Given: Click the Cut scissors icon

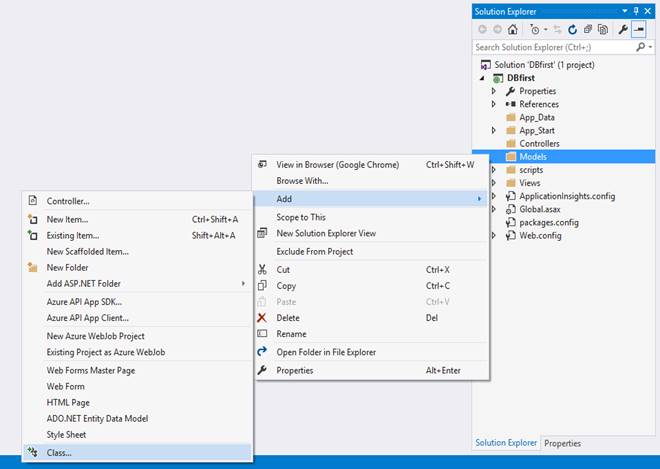Looking at the screenshot, I should 262,269.
